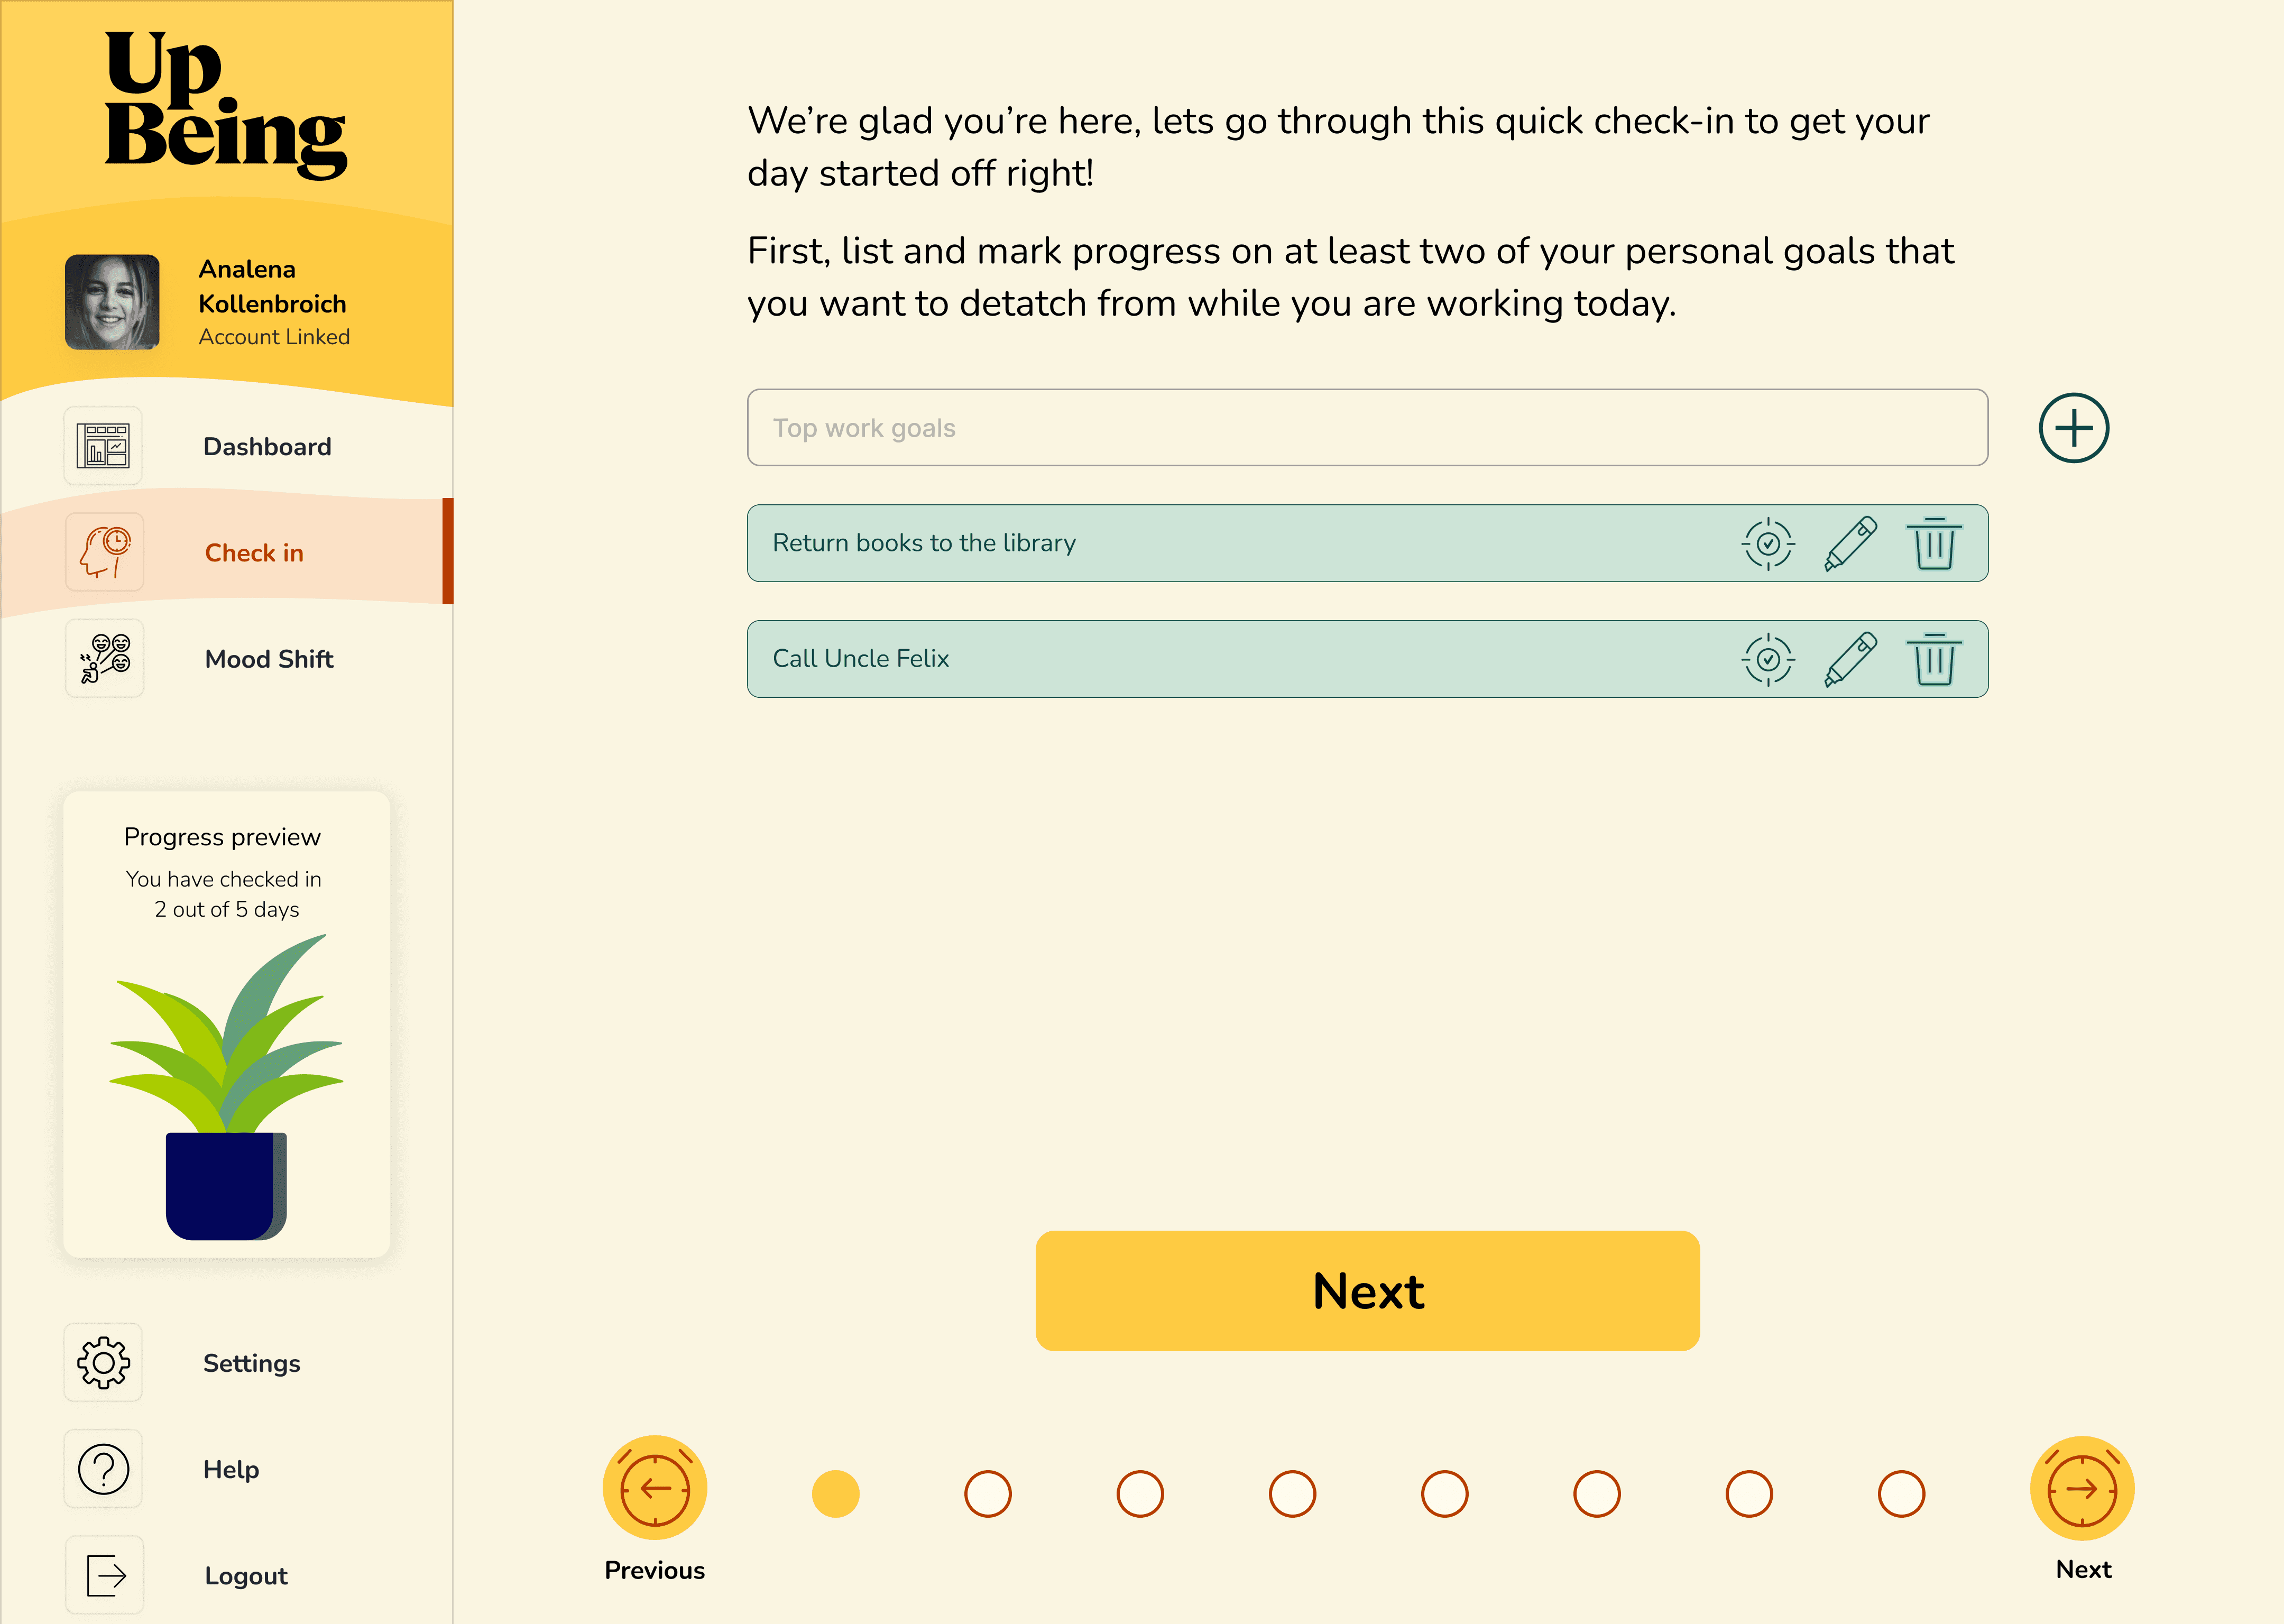
Task: Edit 'Call Uncle Felix' using the pencil icon
Action: [x=1851, y=658]
